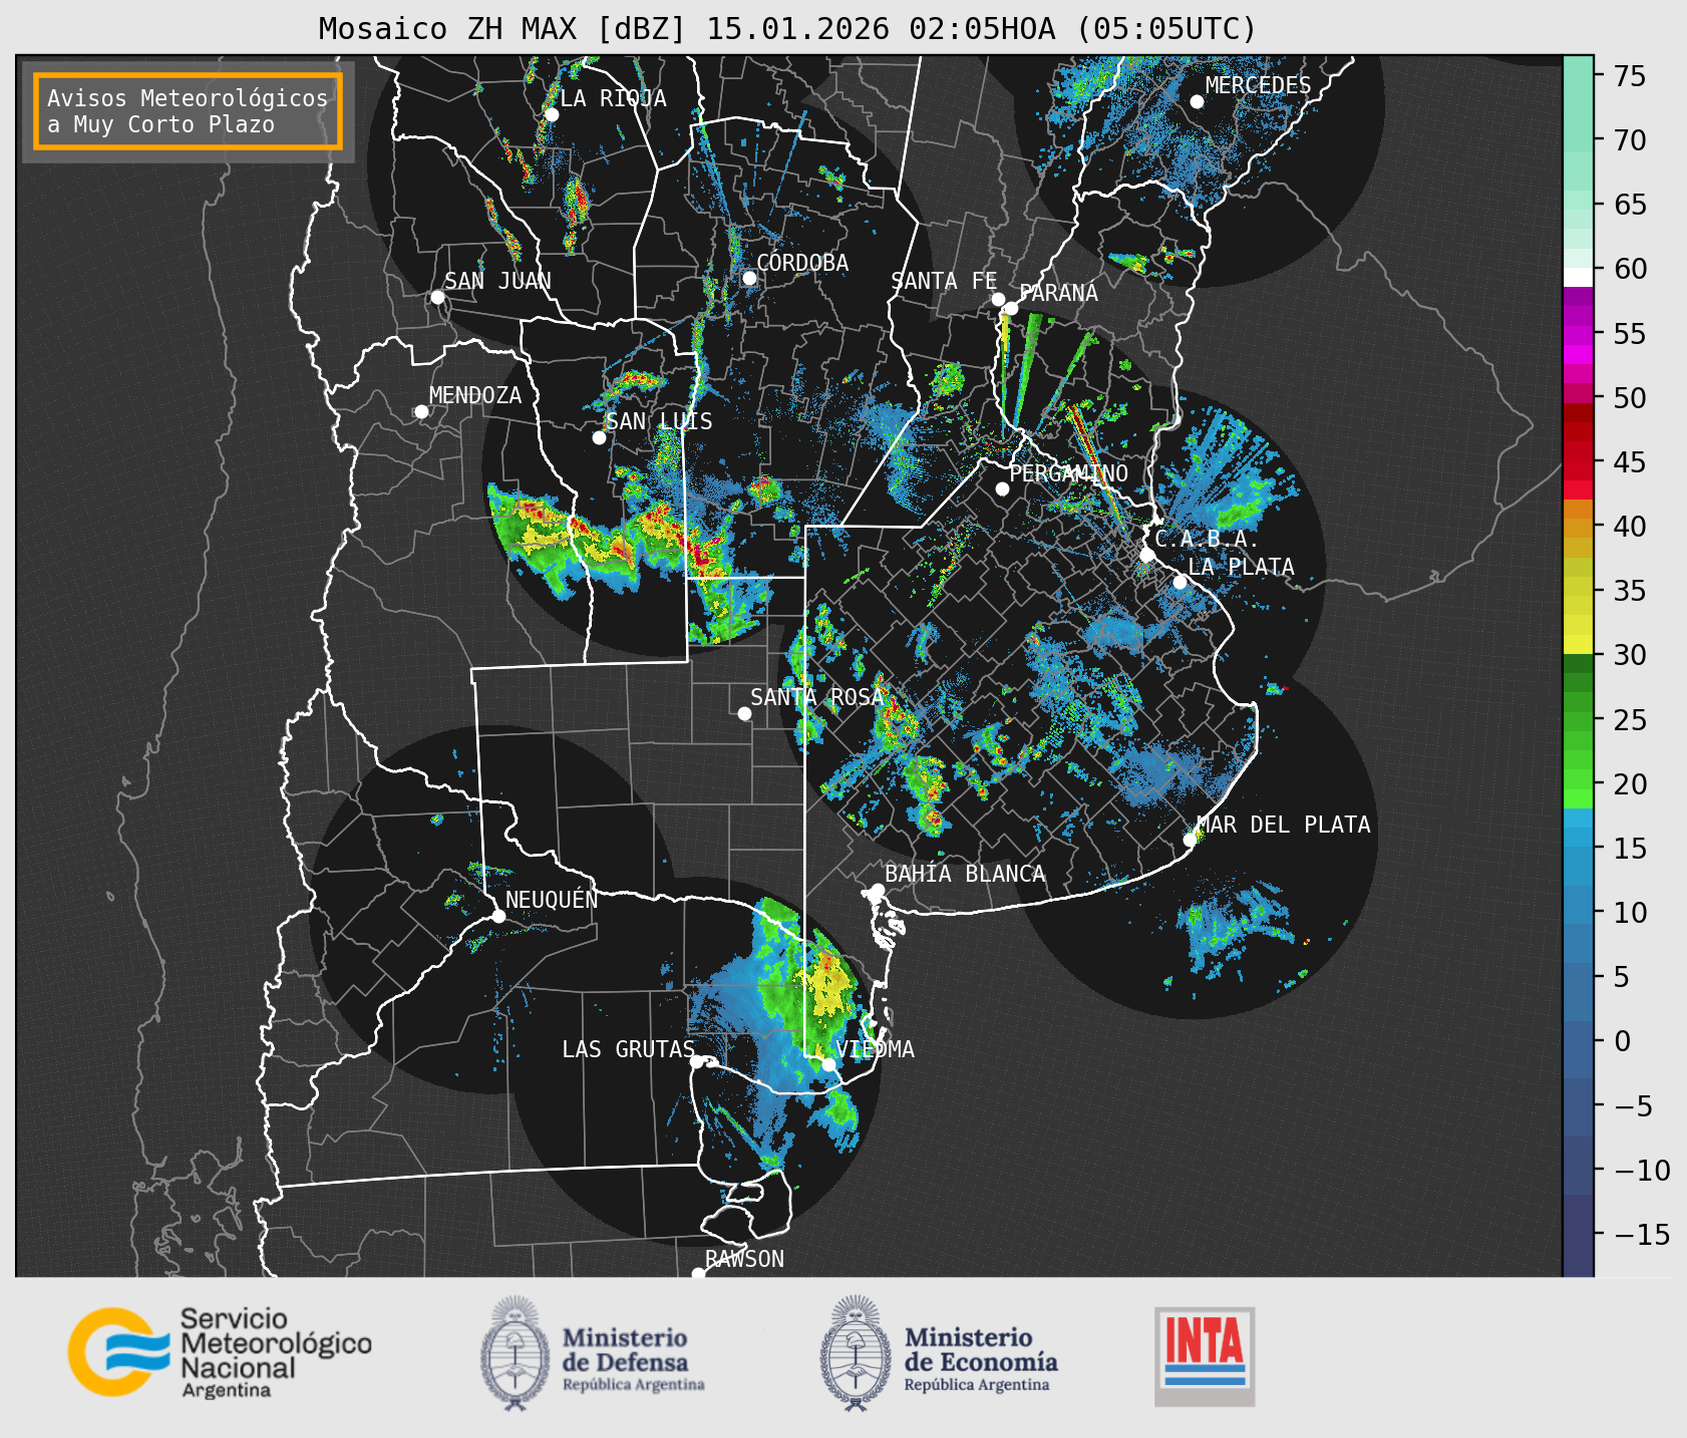This screenshot has width=1687, height=1438.
Task: Click the Pergamino city marker dot
Action: point(1002,489)
